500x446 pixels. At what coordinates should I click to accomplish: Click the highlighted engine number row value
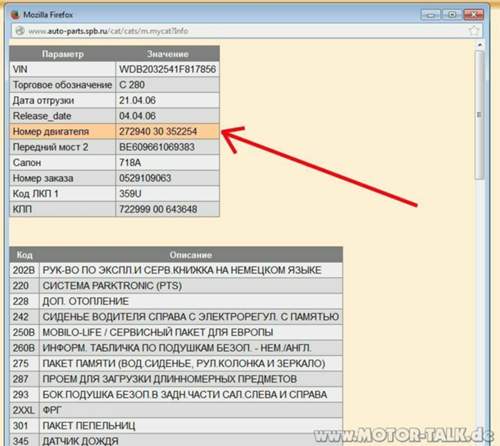click(167, 131)
